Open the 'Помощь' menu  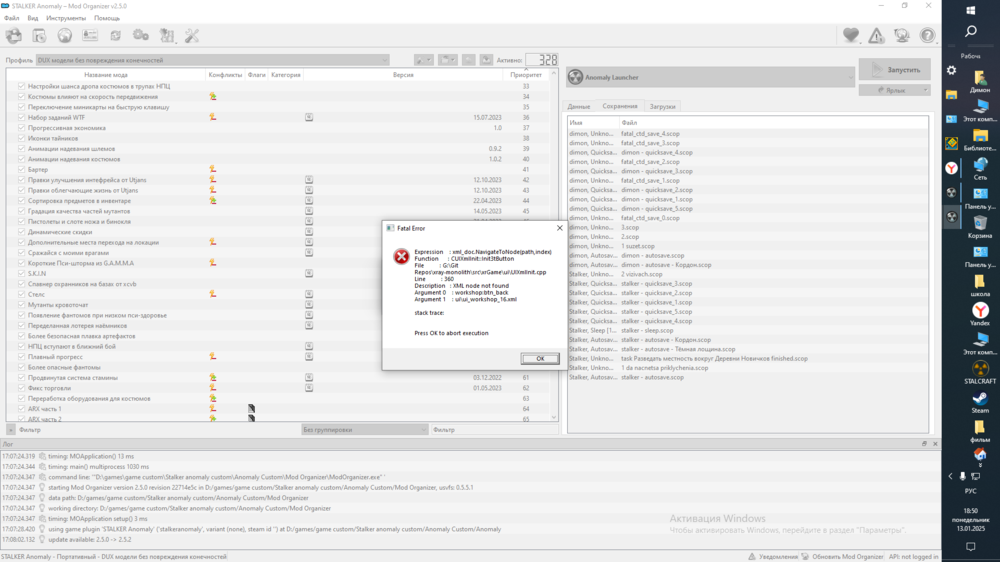[107, 18]
